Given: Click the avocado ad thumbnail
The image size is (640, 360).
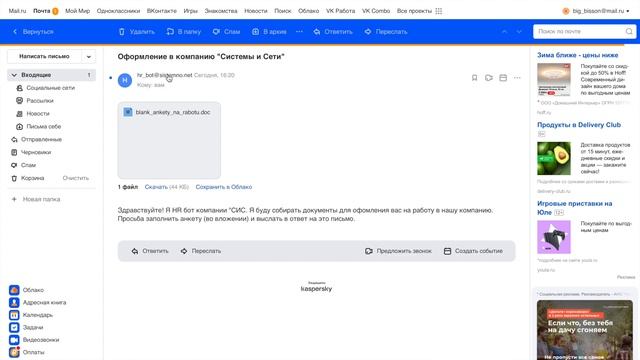Looking at the screenshot, I should pyautogui.click(x=554, y=158).
